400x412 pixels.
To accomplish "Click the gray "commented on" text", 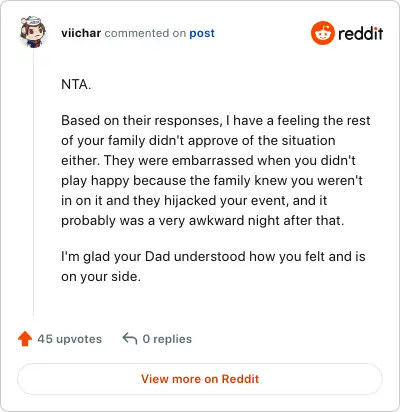I will point(145,33).
